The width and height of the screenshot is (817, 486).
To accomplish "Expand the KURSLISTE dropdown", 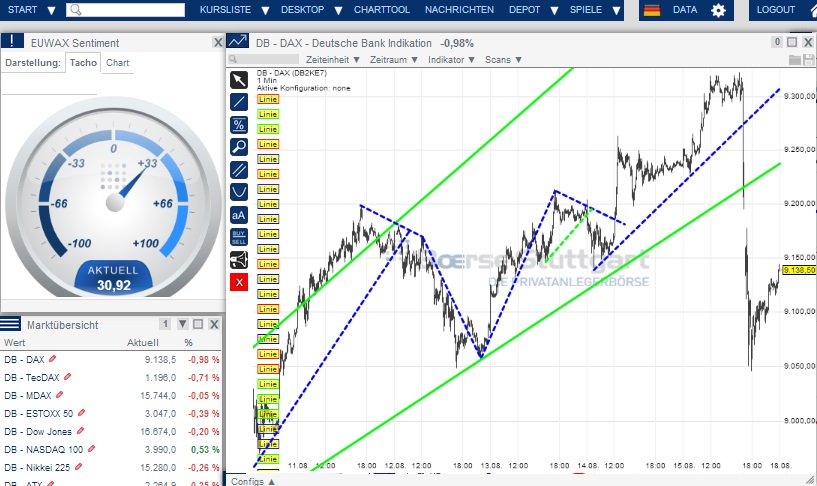I will [265, 10].
